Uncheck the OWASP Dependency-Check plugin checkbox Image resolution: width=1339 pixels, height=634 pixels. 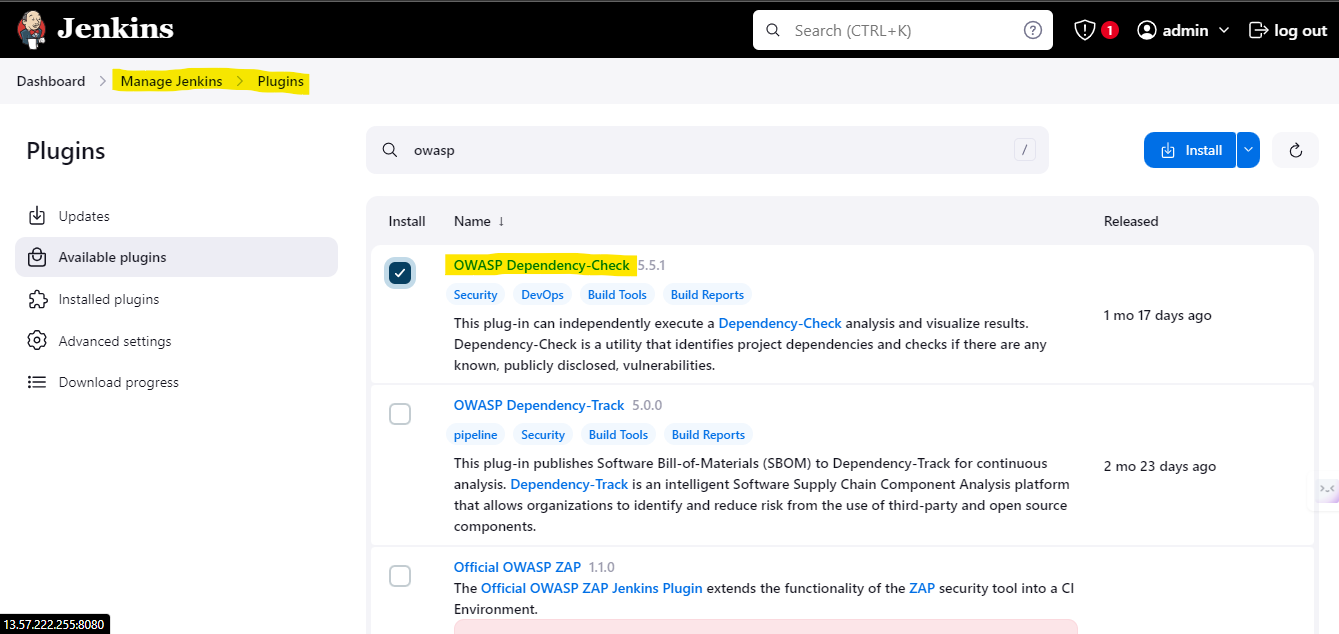(400, 273)
